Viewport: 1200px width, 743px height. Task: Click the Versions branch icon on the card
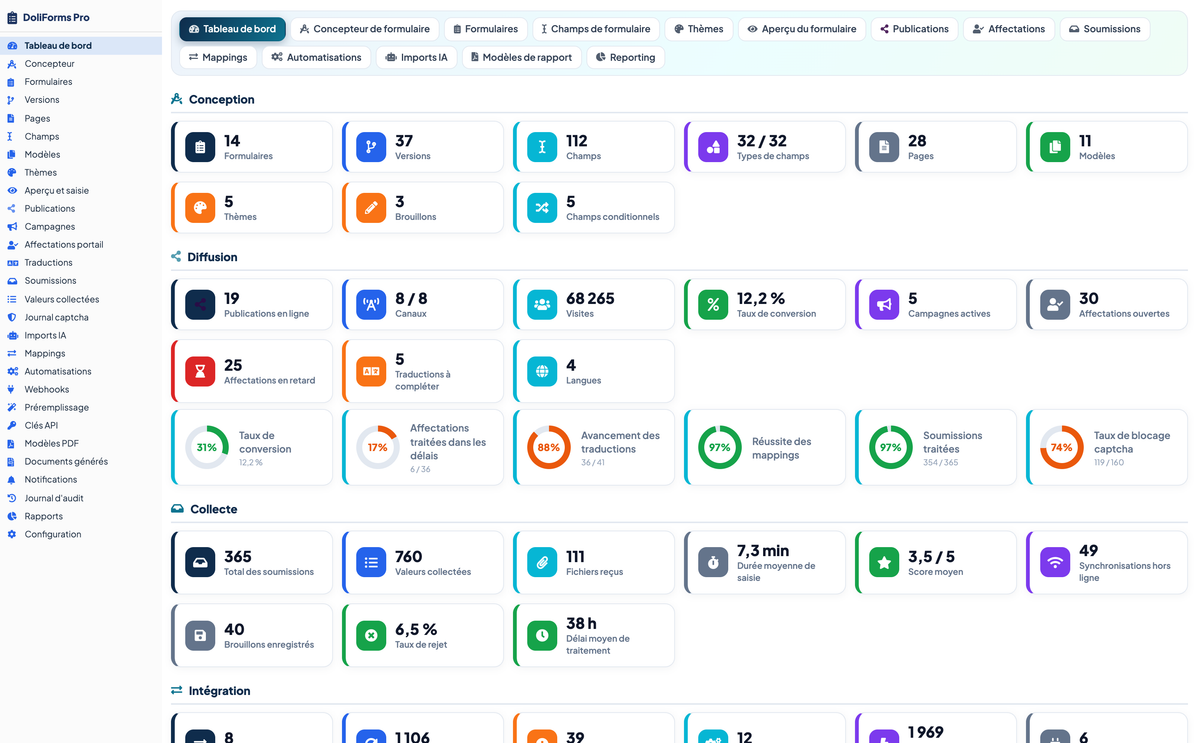(371, 147)
